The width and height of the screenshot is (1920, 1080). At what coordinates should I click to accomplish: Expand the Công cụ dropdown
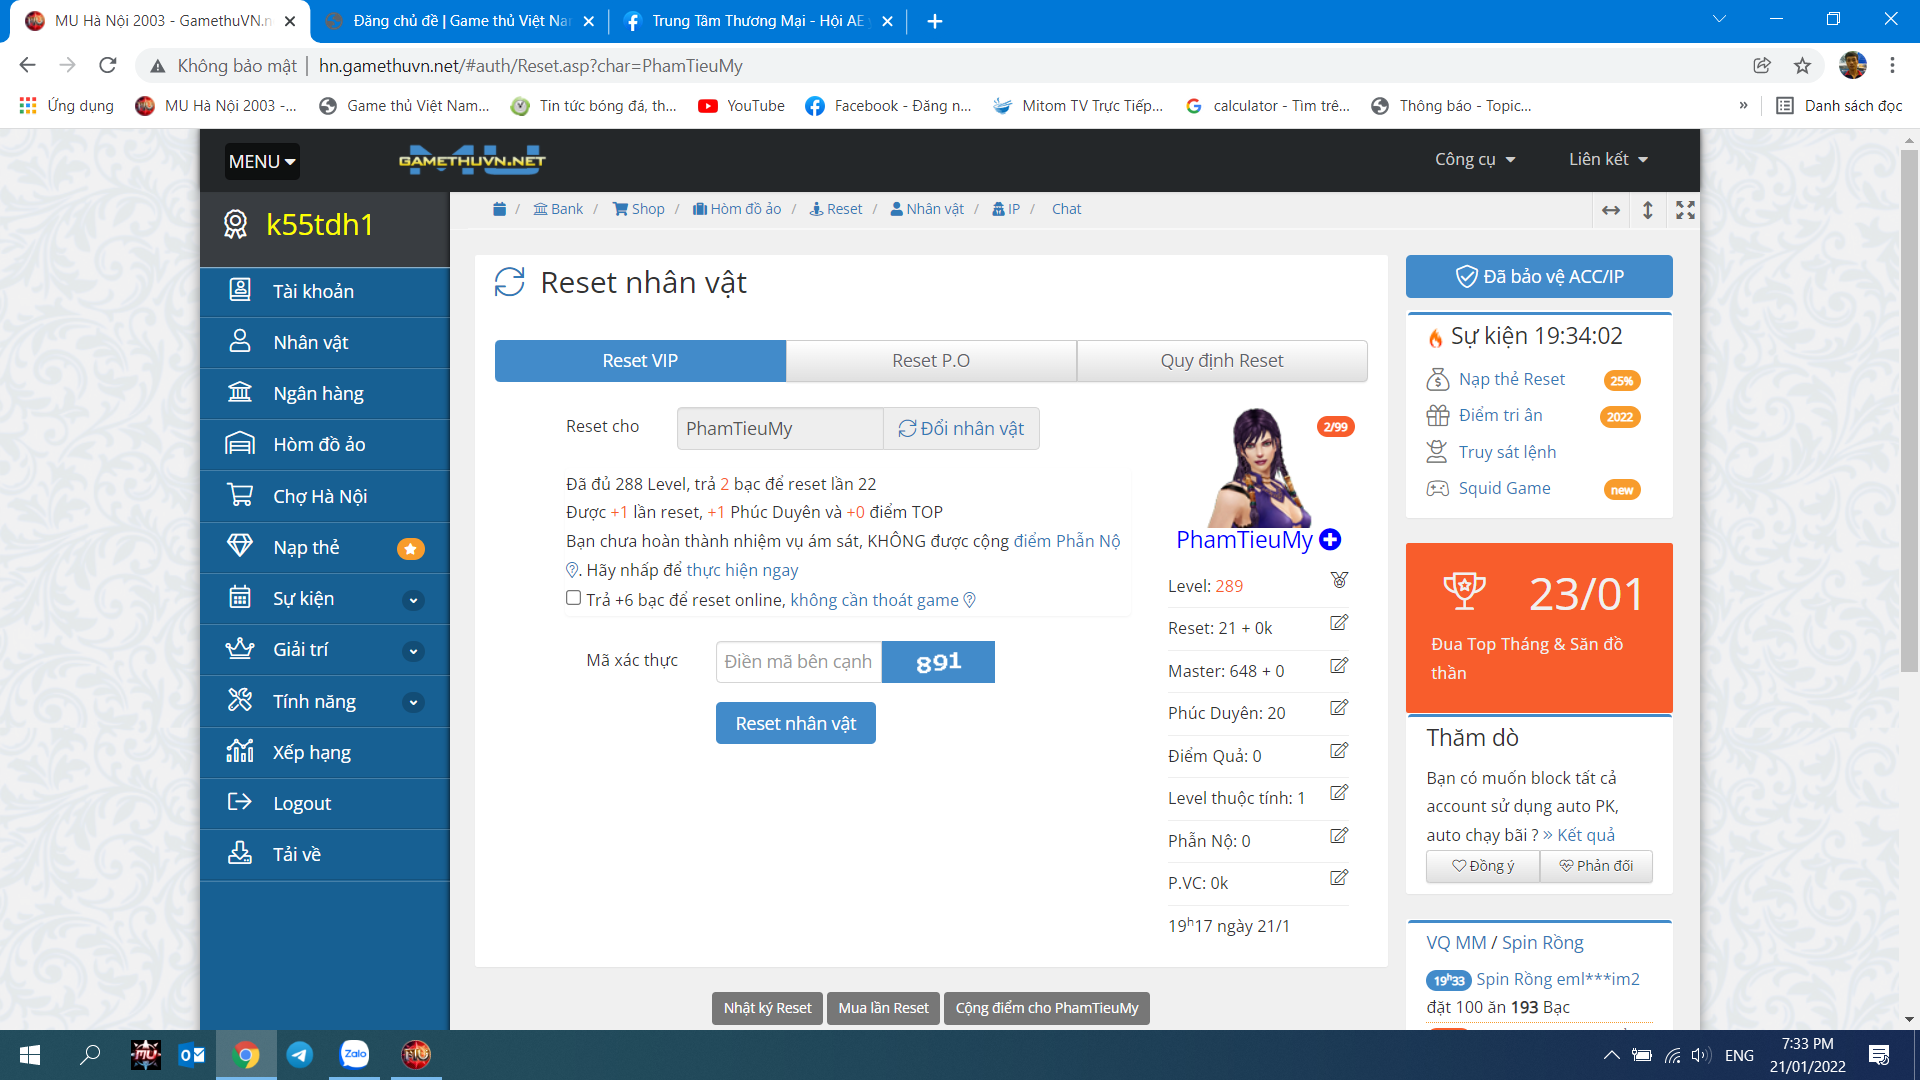pyautogui.click(x=1475, y=160)
